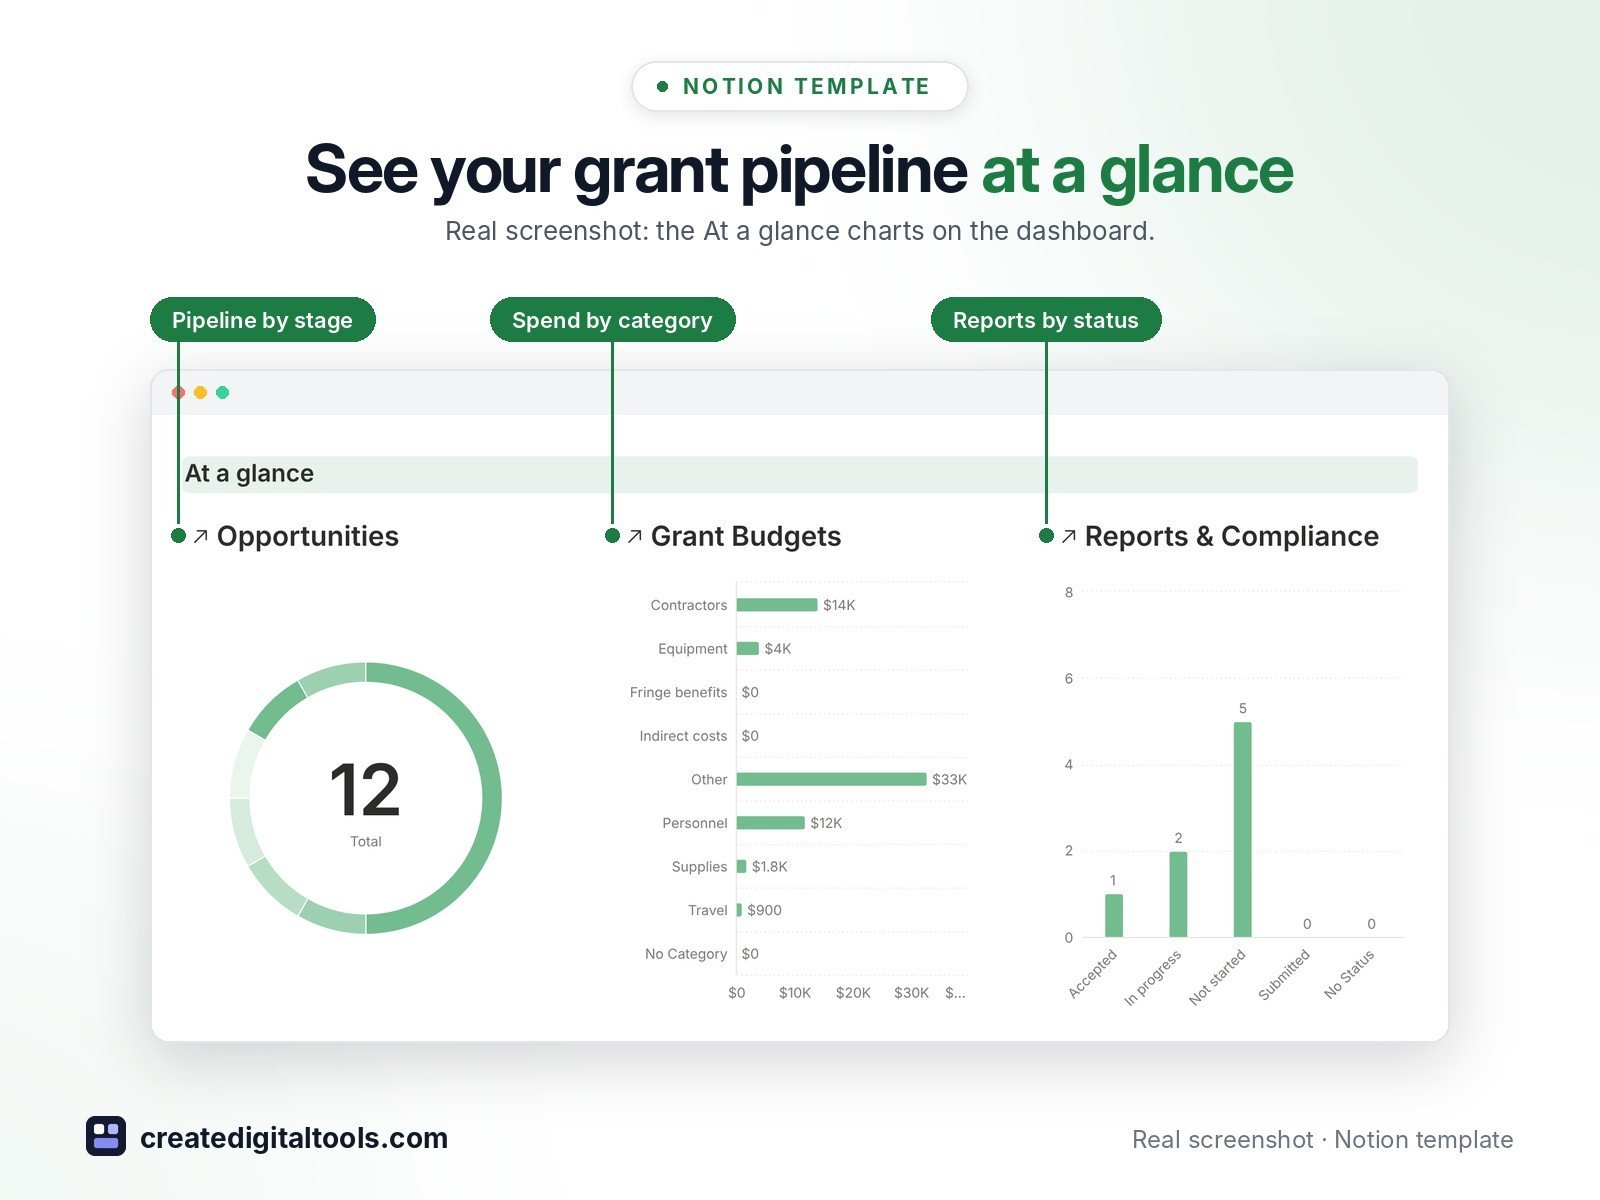Click the In progress bar in reports chart

[1178, 894]
